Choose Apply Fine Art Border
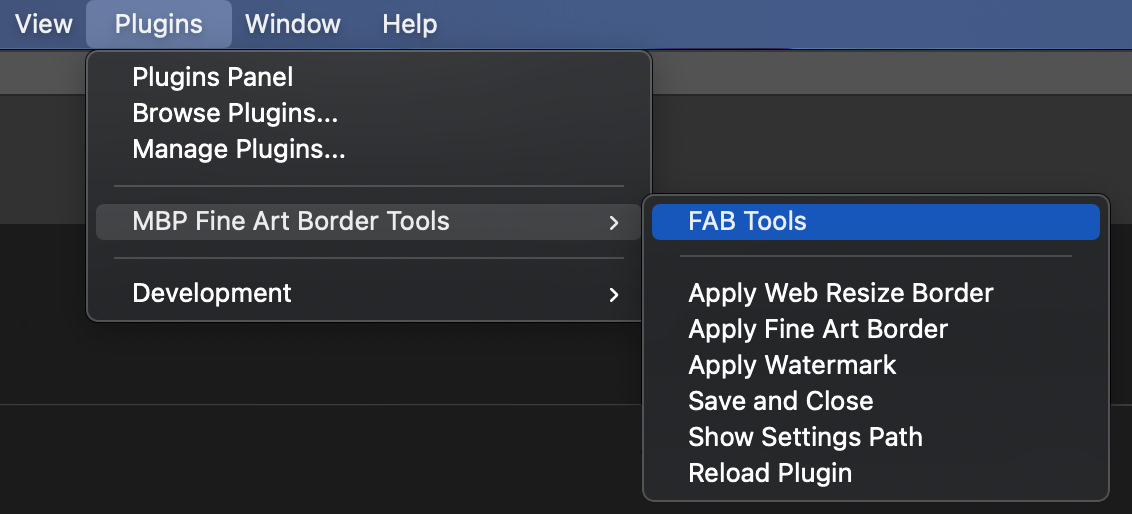This screenshot has height=514, width=1132. tap(818, 329)
